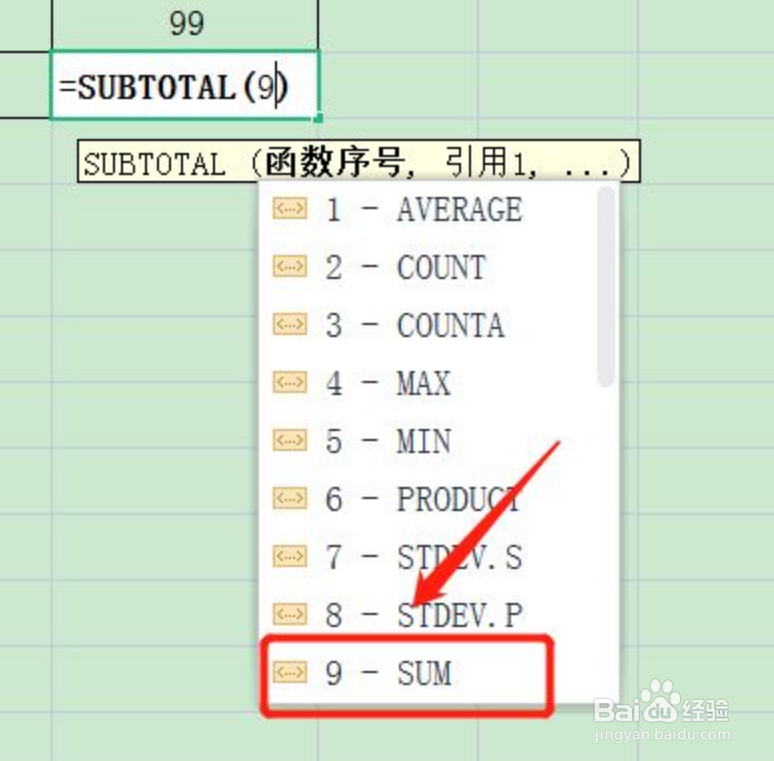The image size is (774, 761).
Task: Click the autocomplete list vertical scrollbar
Action: [605, 290]
